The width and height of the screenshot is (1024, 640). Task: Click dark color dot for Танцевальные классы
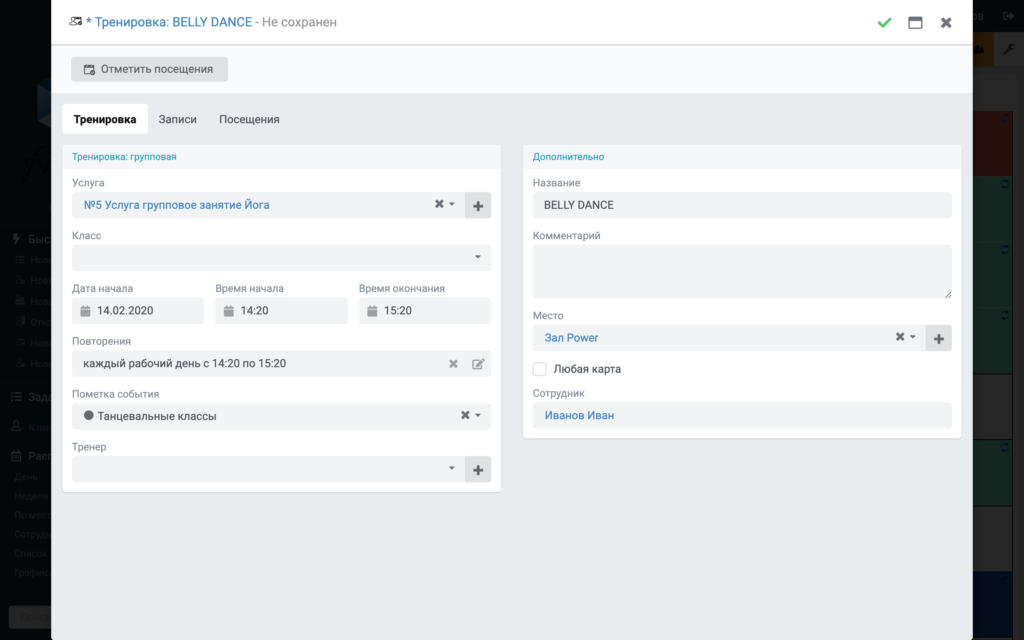(x=89, y=415)
